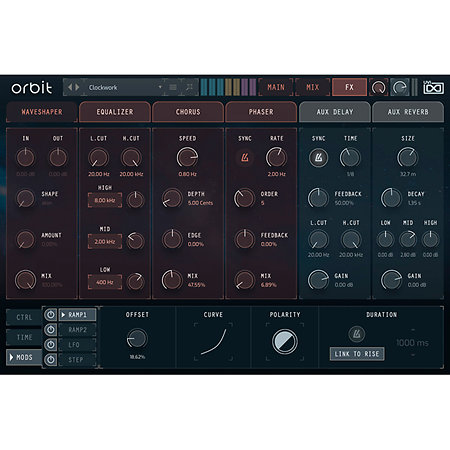Click the Phaser FEEDBACK knob

tap(245, 239)
